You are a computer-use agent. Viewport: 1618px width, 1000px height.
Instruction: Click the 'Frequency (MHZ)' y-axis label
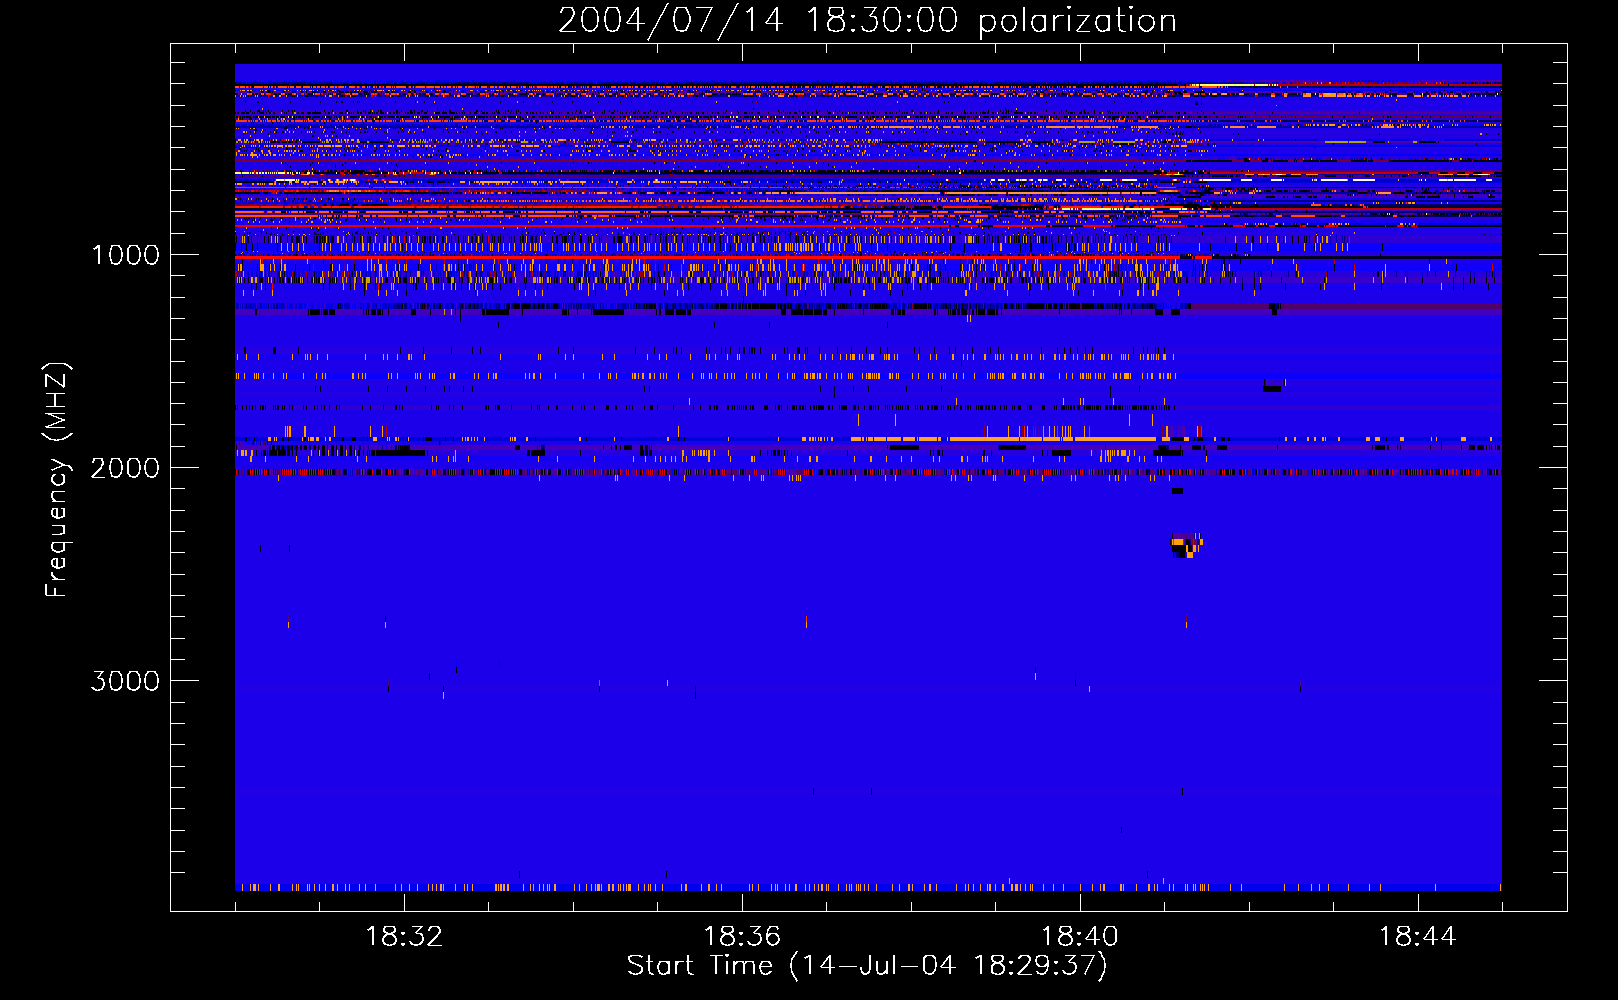pos(57,479)
